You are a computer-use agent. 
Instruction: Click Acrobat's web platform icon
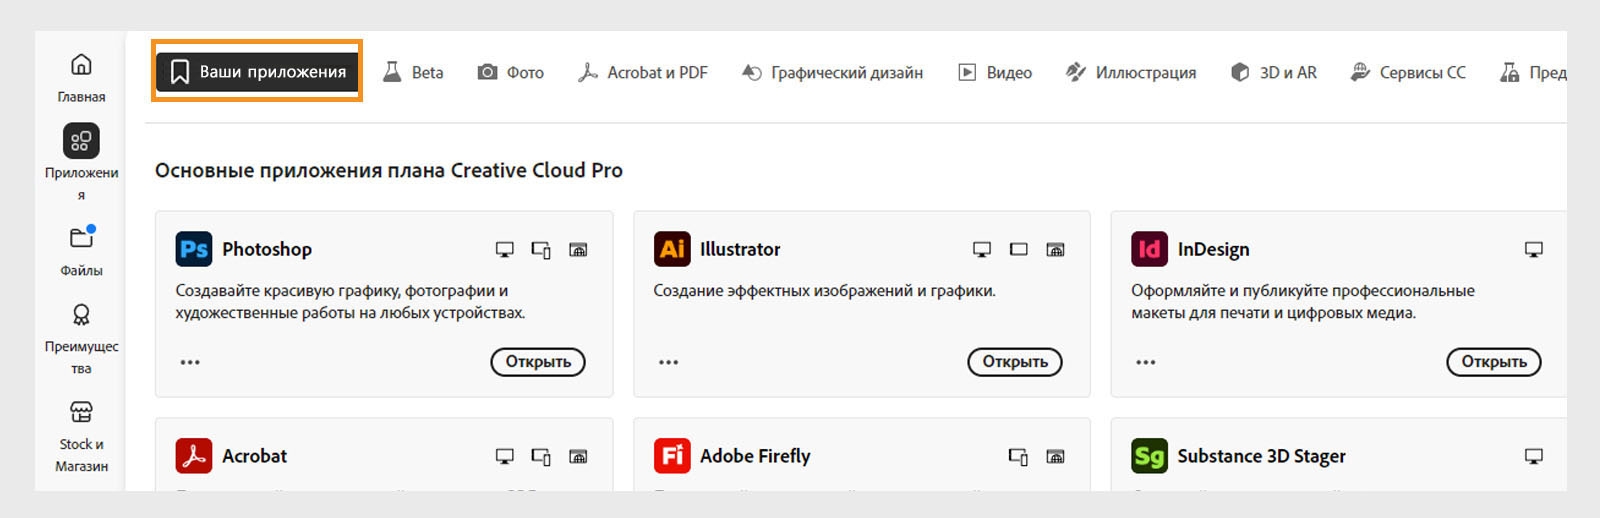point(578,457)
